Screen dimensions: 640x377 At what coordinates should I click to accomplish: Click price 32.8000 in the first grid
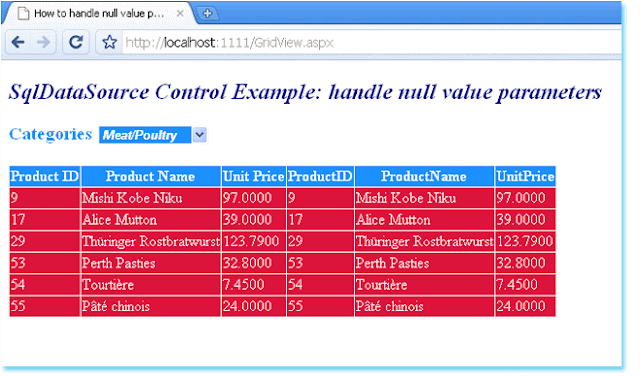[247, 263]
